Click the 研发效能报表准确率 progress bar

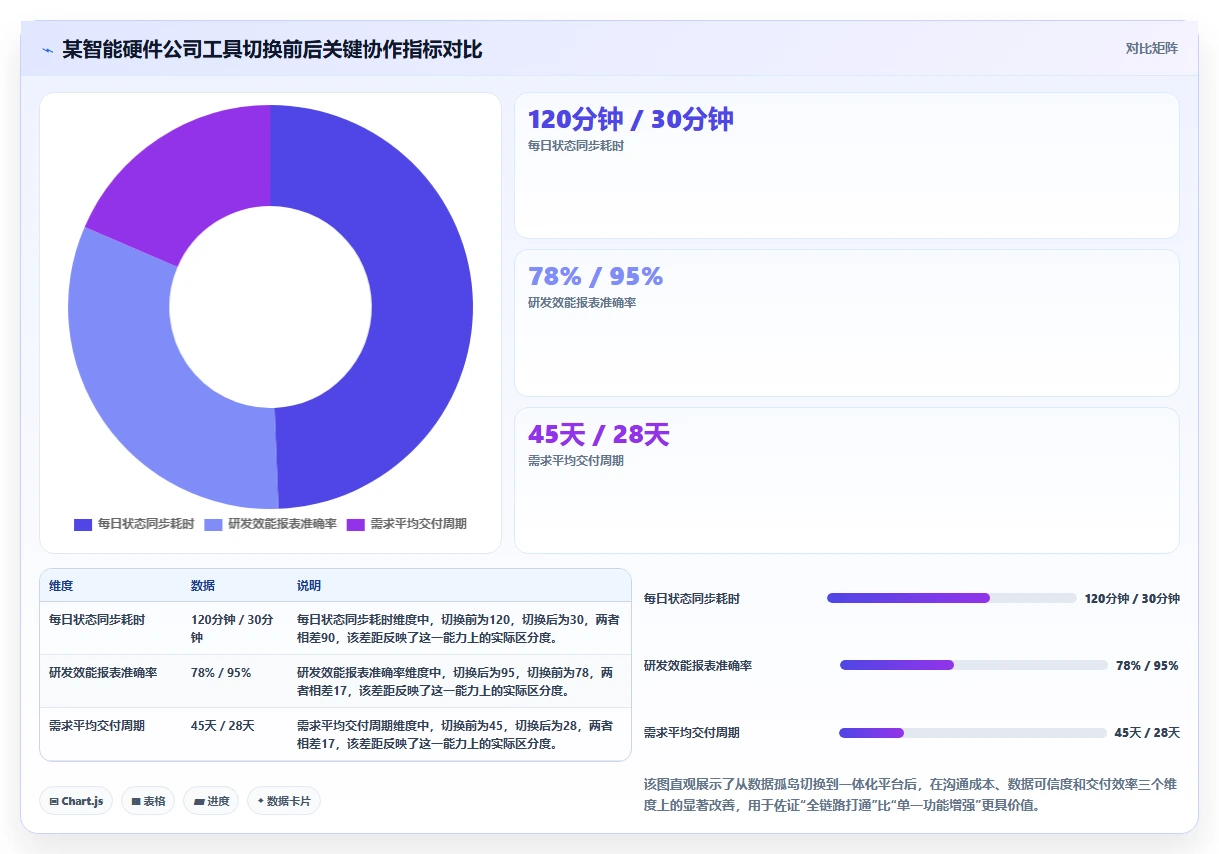(973, 665)
